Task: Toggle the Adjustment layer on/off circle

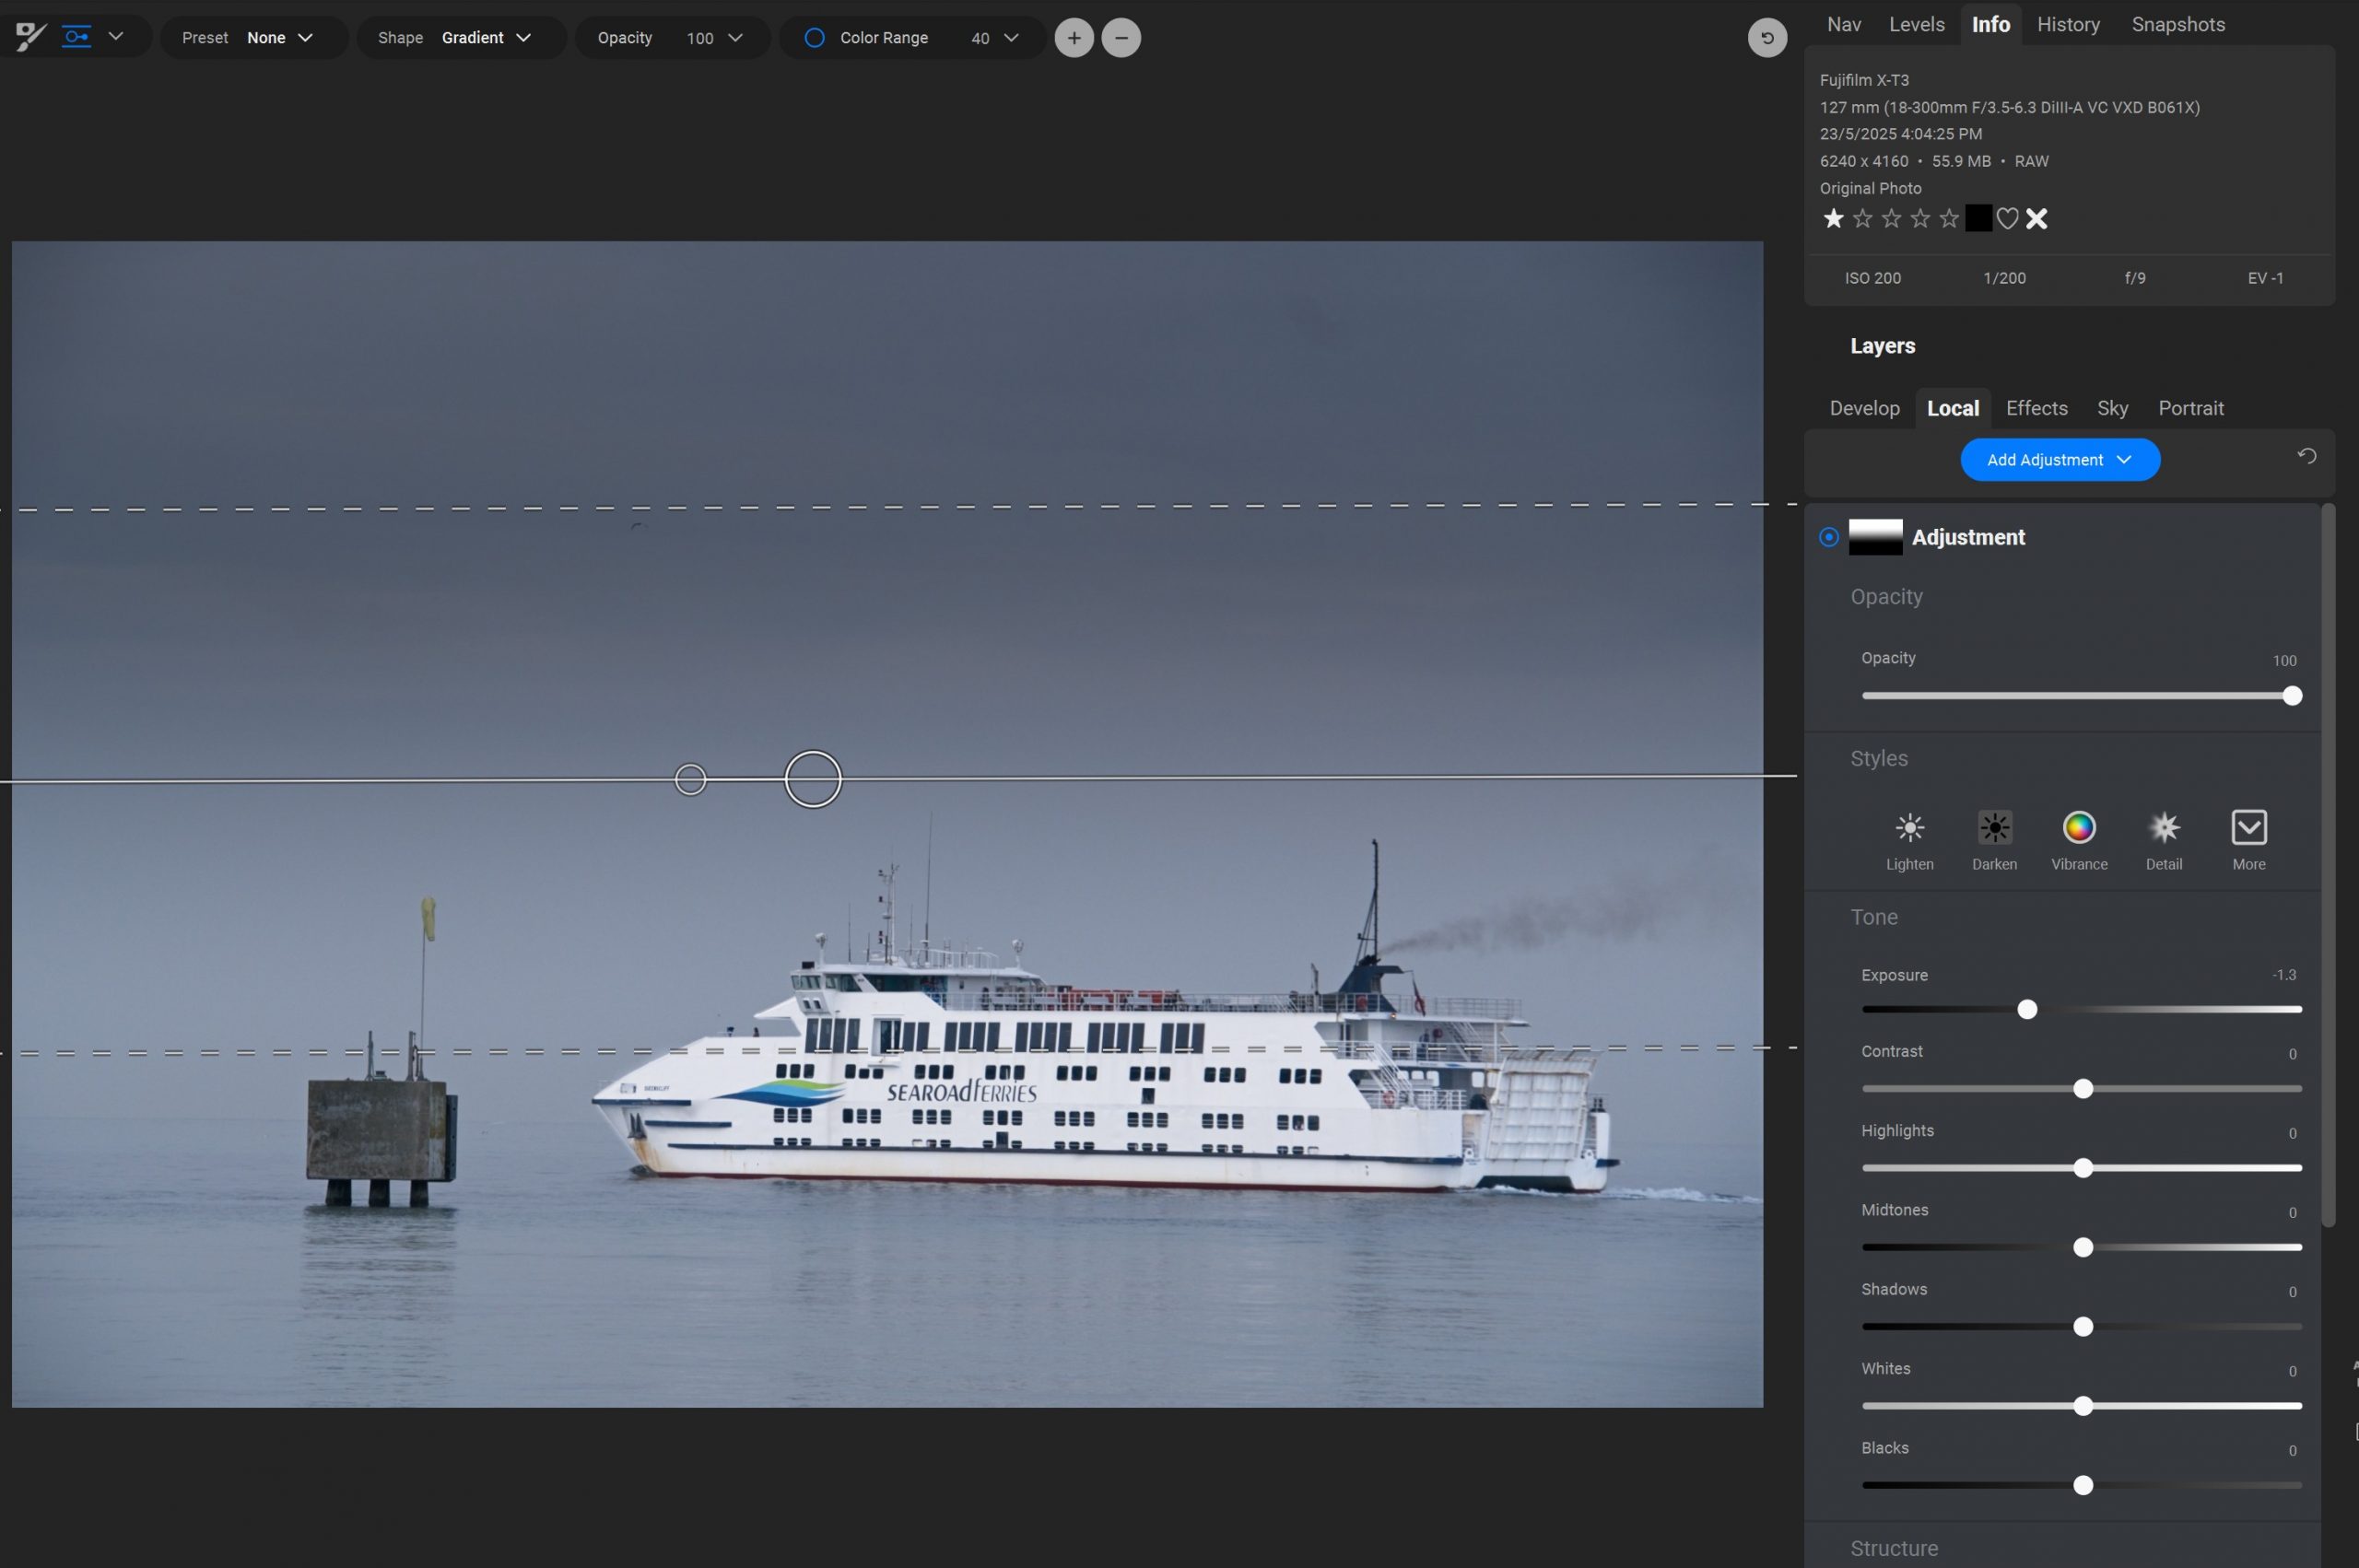Action: tap(1829, 537)
